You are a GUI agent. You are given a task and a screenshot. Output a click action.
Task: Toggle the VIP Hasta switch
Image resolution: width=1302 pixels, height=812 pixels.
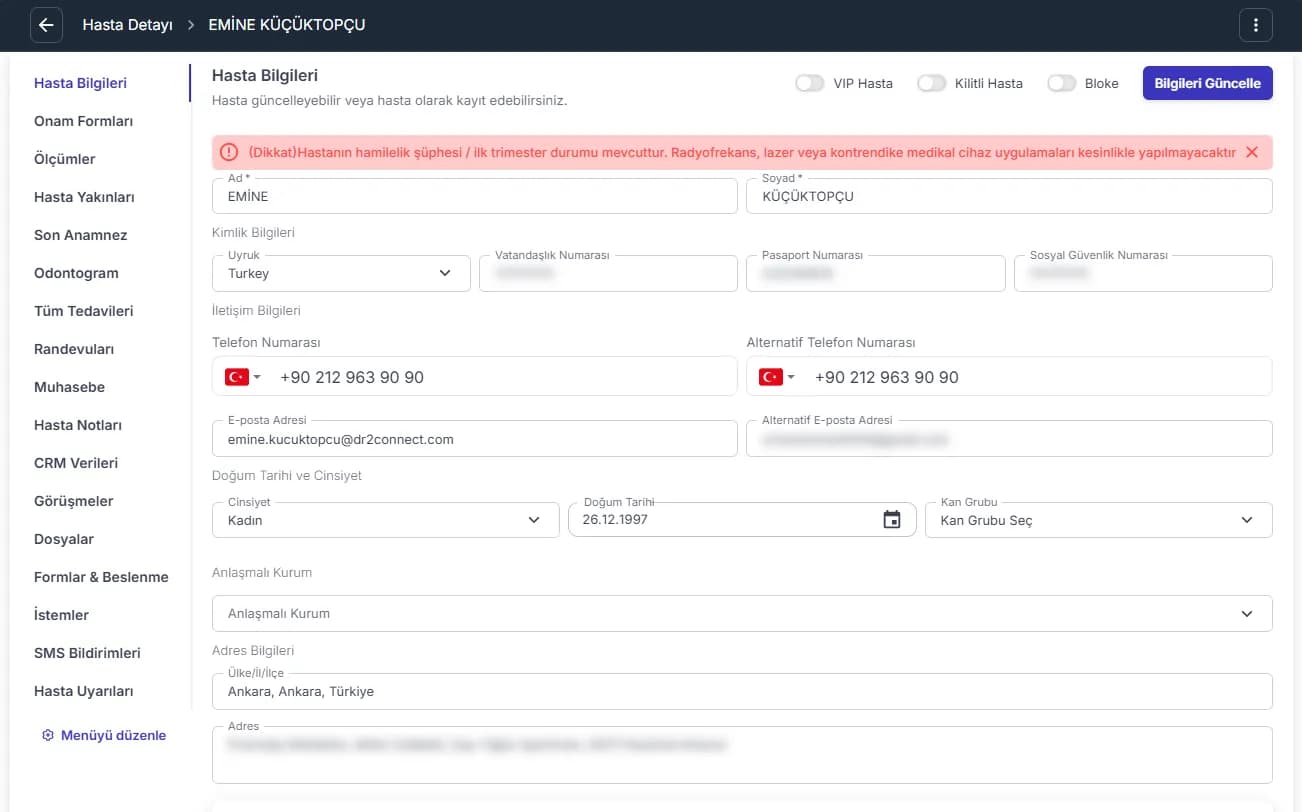[810, 83]
